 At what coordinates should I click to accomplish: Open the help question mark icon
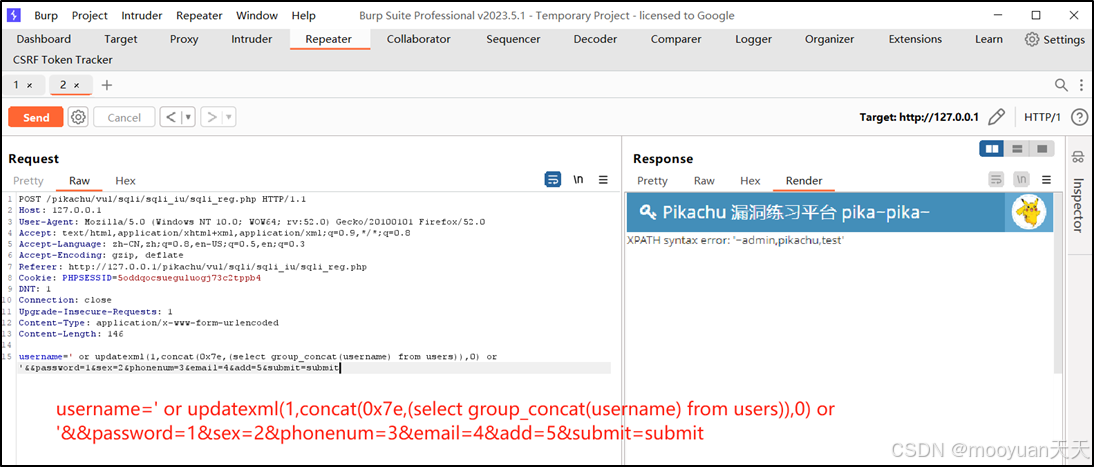coord(1079,117)
